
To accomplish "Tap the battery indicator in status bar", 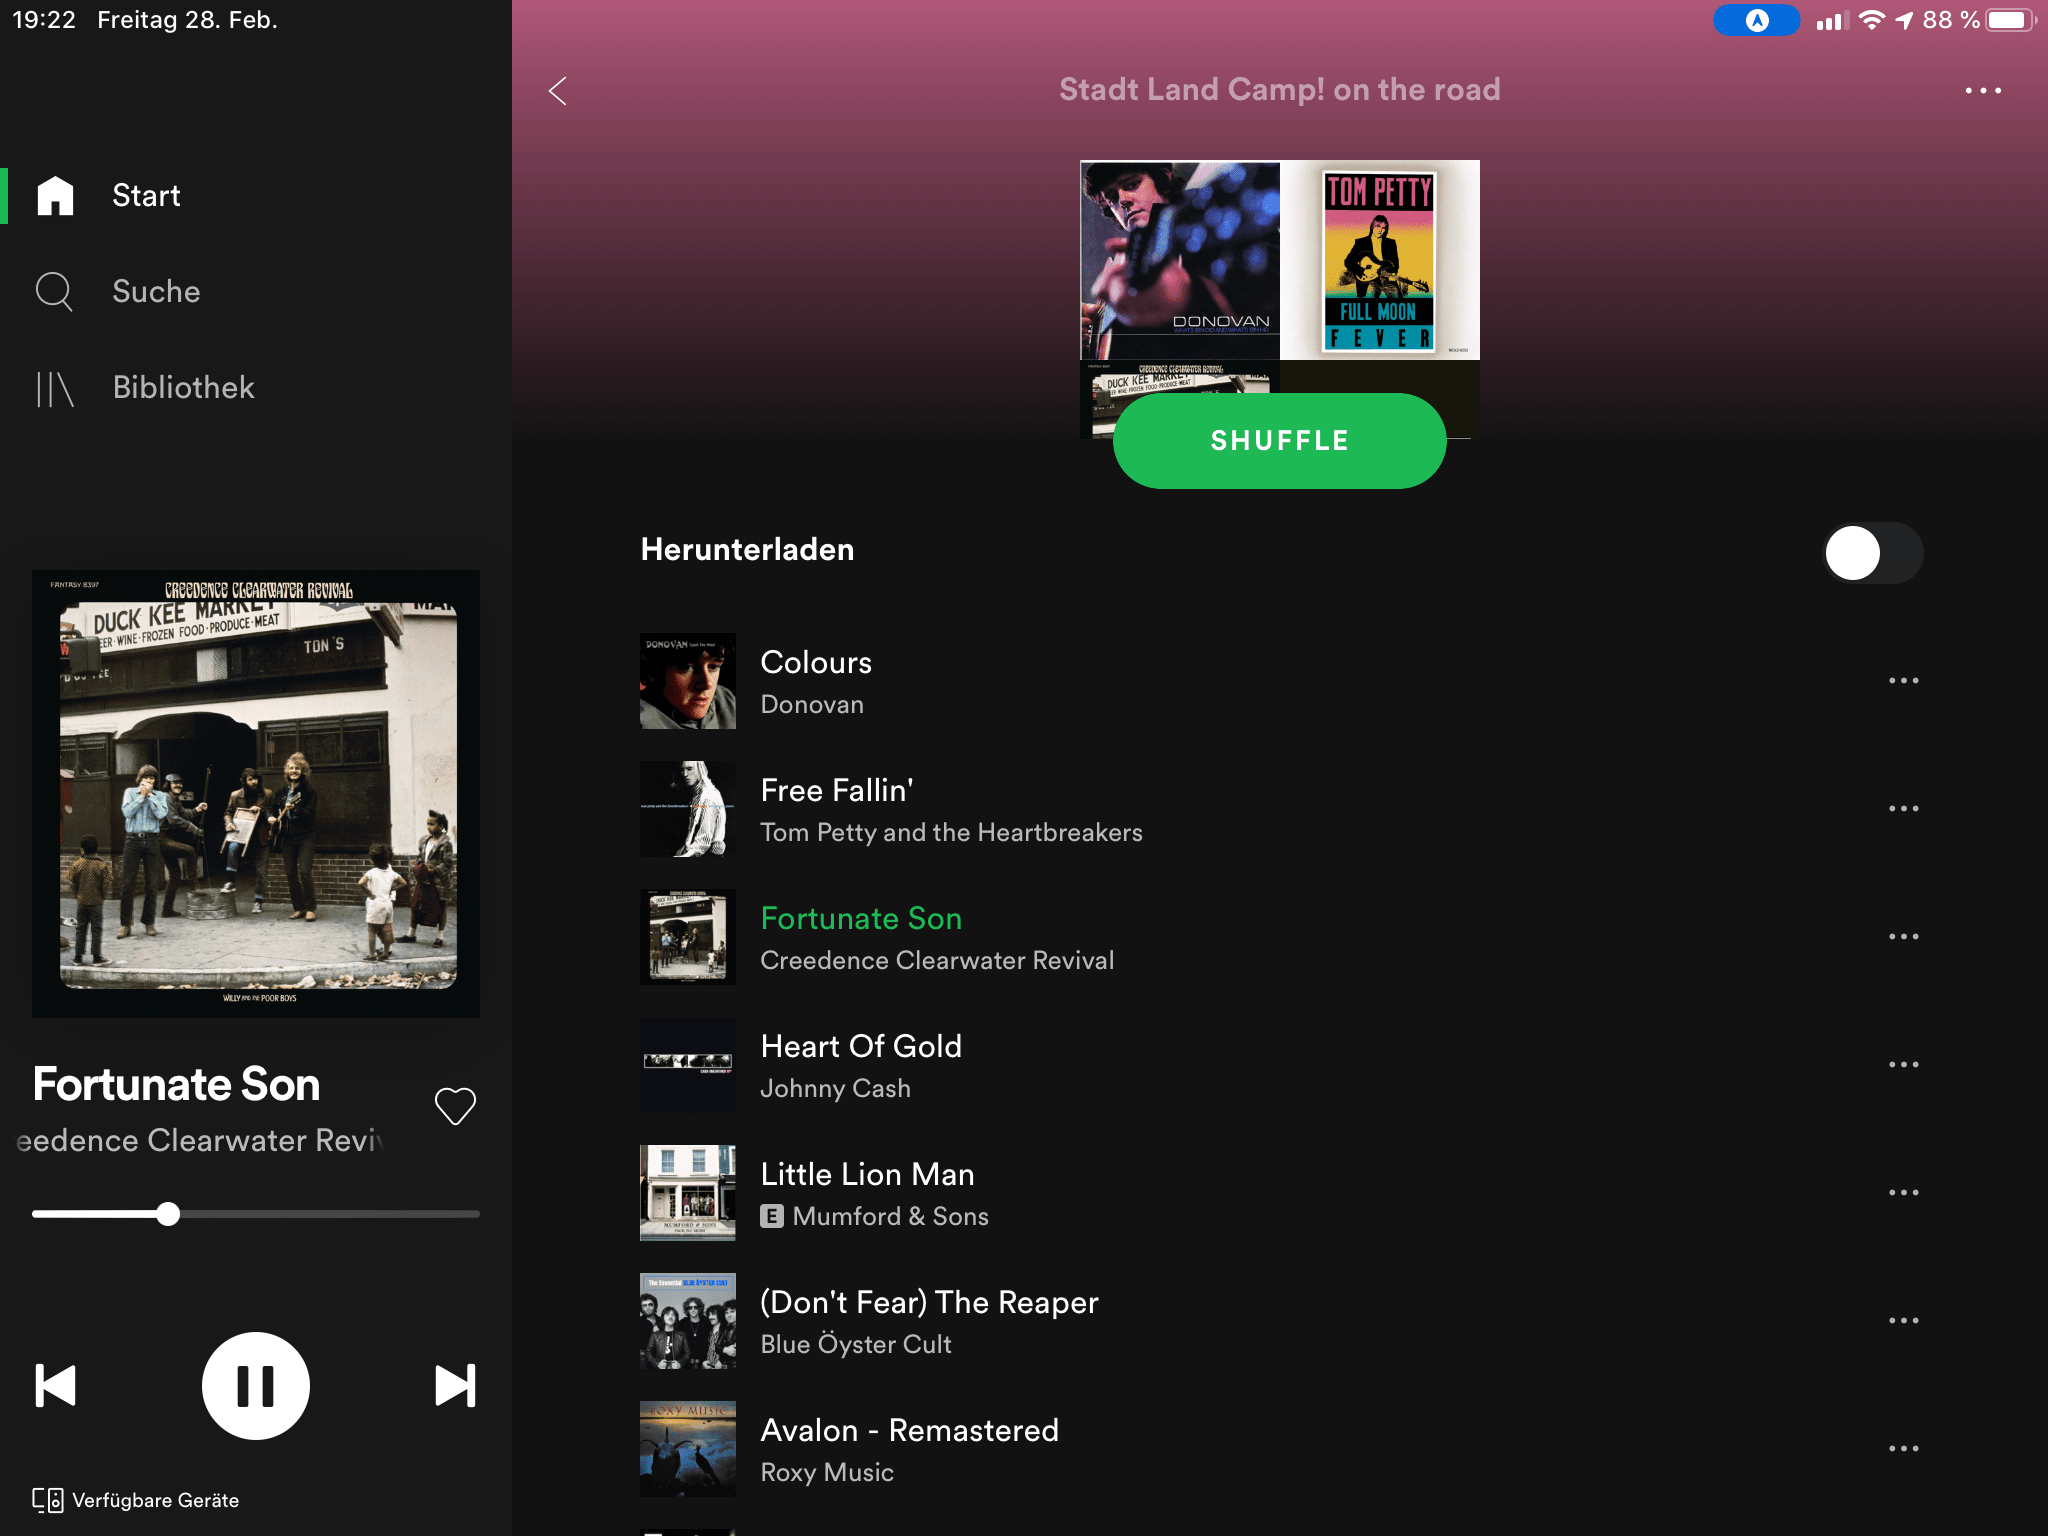I will (2010, 20).
